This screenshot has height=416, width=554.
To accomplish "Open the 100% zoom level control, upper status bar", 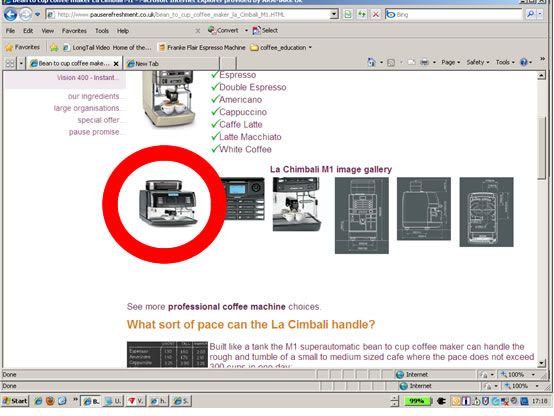I will 518,374.
